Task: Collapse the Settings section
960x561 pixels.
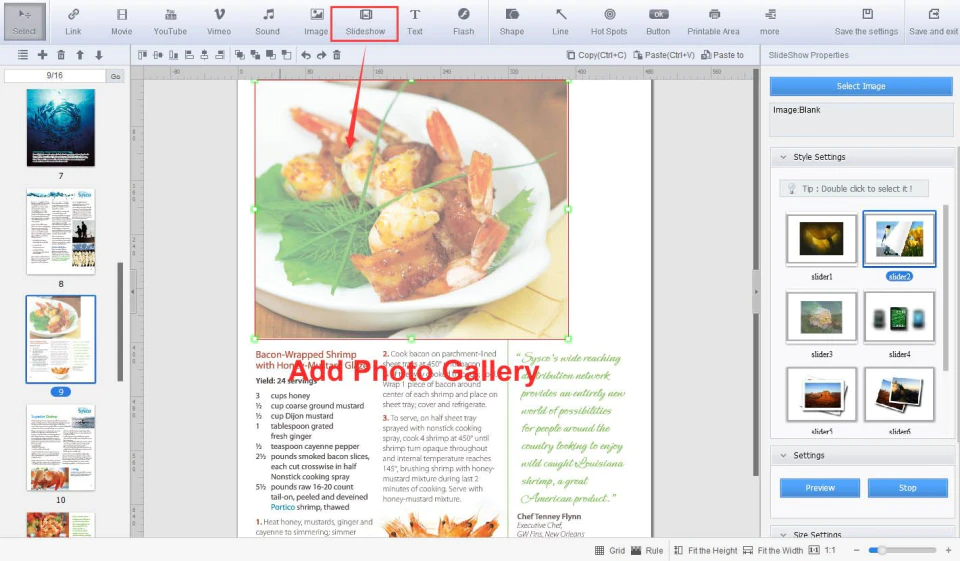Action: (783, 456)
